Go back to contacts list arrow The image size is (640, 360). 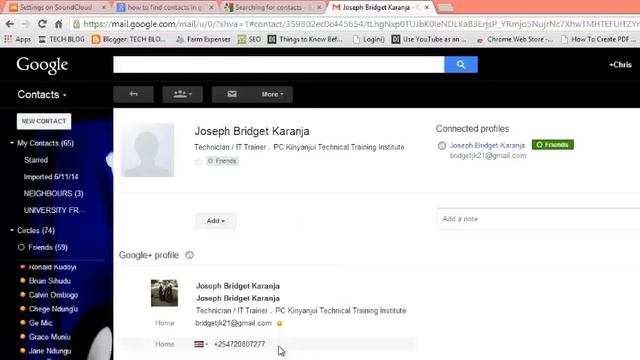tap(133, 94)
